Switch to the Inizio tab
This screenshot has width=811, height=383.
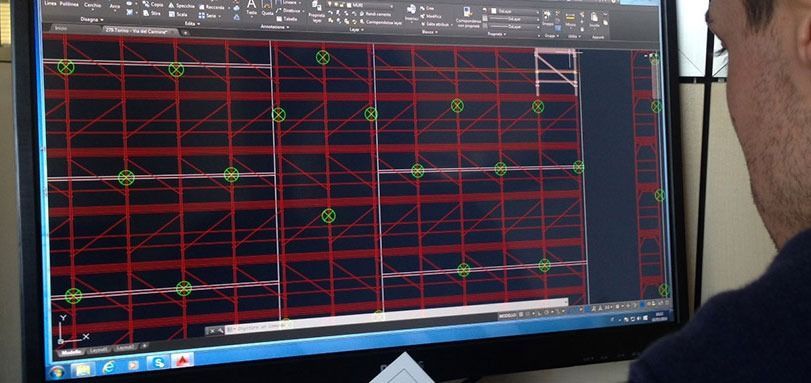(x=61, y=28)
